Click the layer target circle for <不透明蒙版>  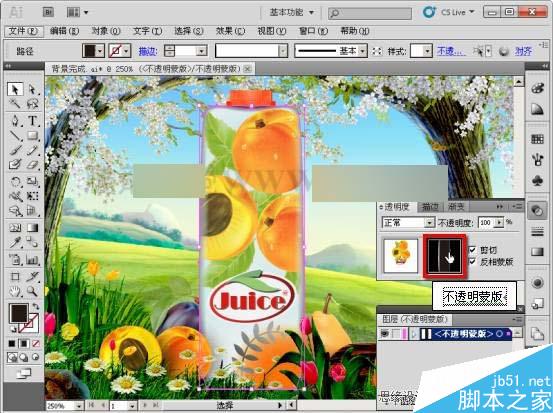499,333
